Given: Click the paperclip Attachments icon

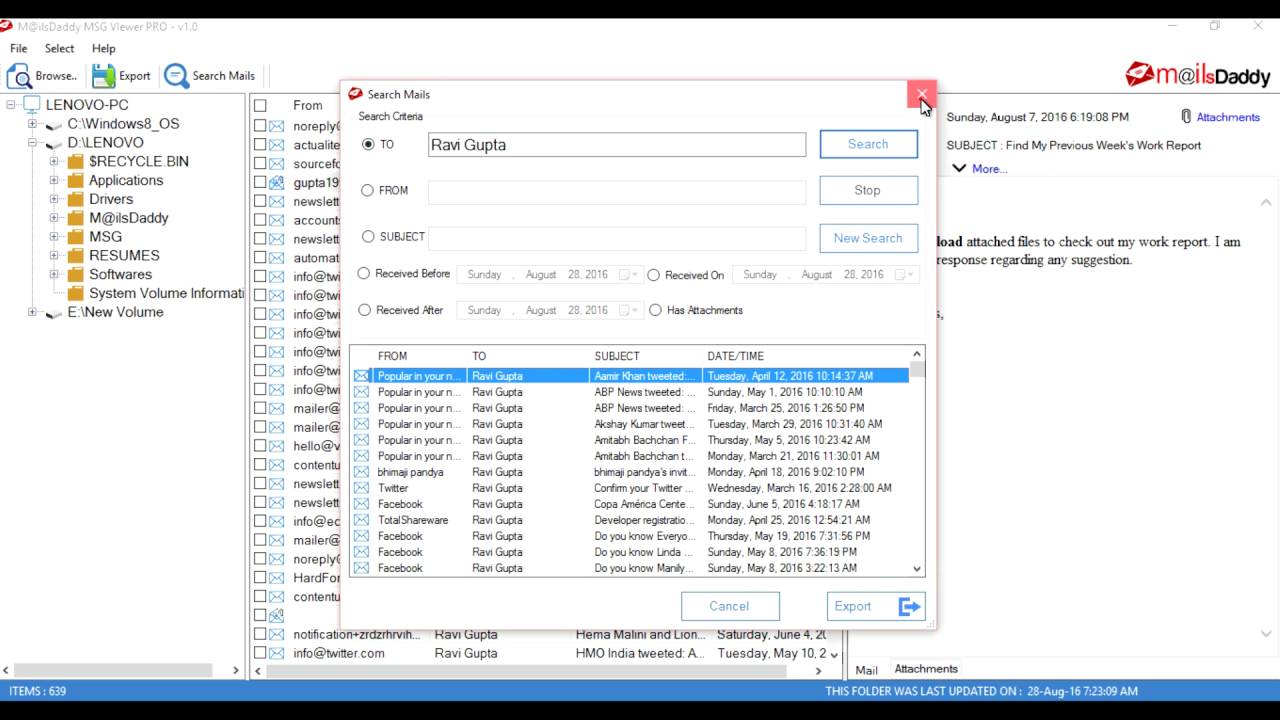Looking at the screenshot, I should [1186, 117].
